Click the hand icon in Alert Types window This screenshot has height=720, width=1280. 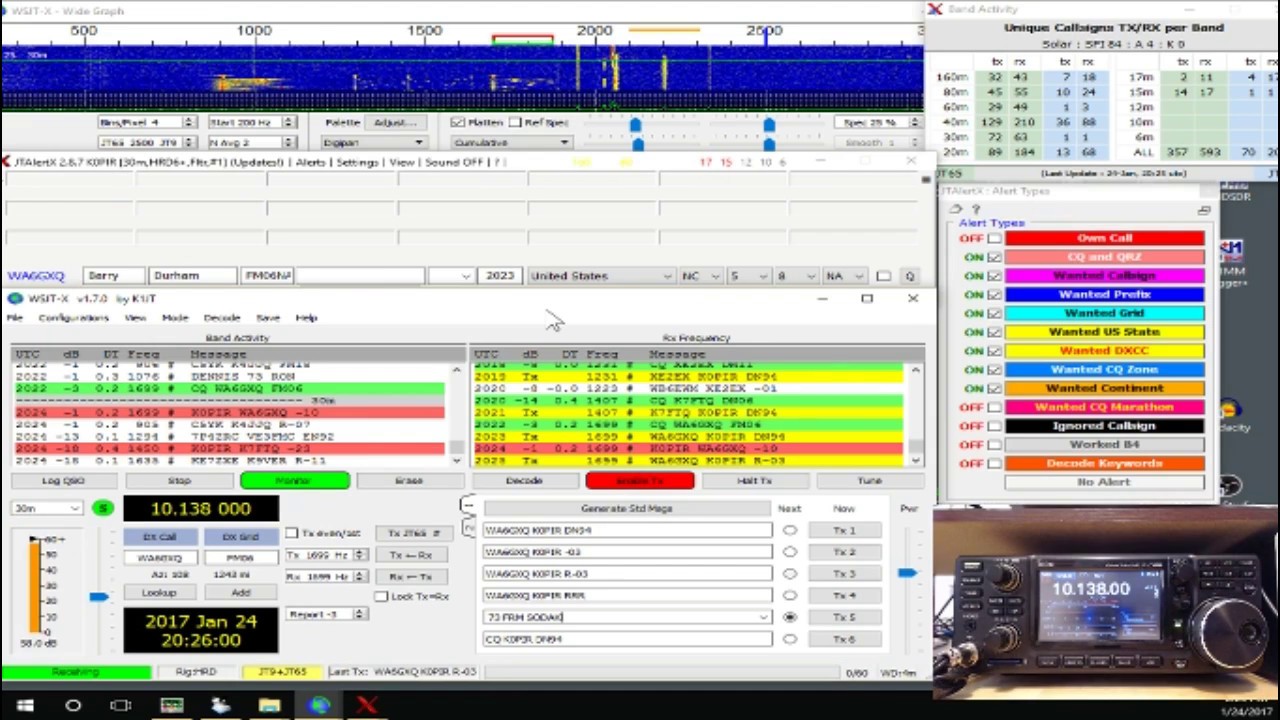[957, 209]
